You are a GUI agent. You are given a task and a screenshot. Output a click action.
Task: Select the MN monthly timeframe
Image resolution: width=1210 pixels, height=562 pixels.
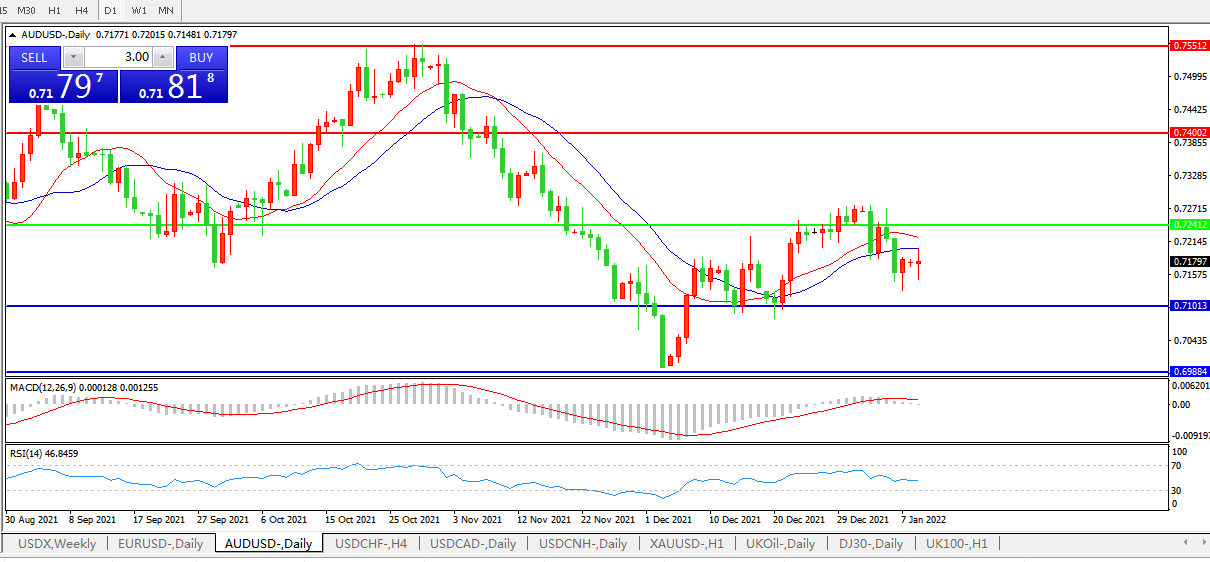[x=166, y=10]
